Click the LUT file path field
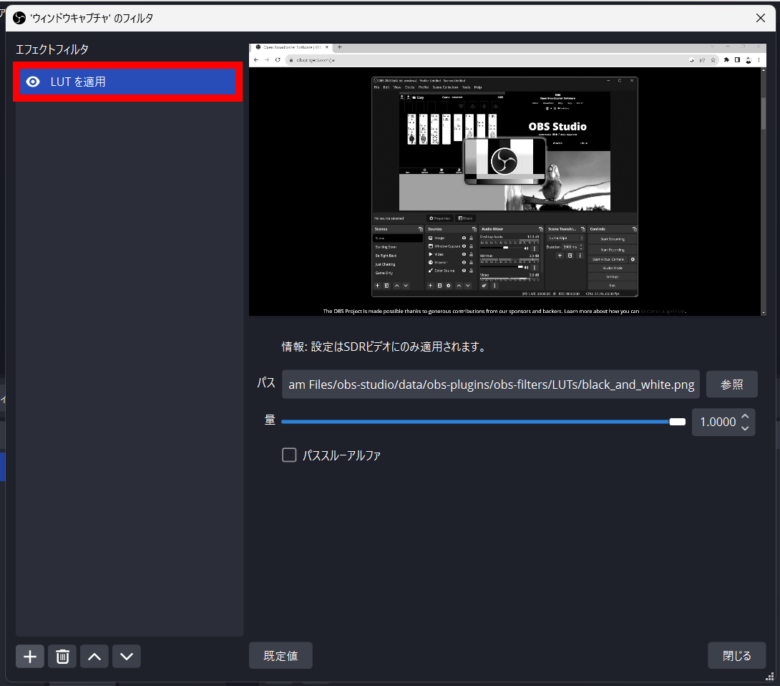 [490, 385]
